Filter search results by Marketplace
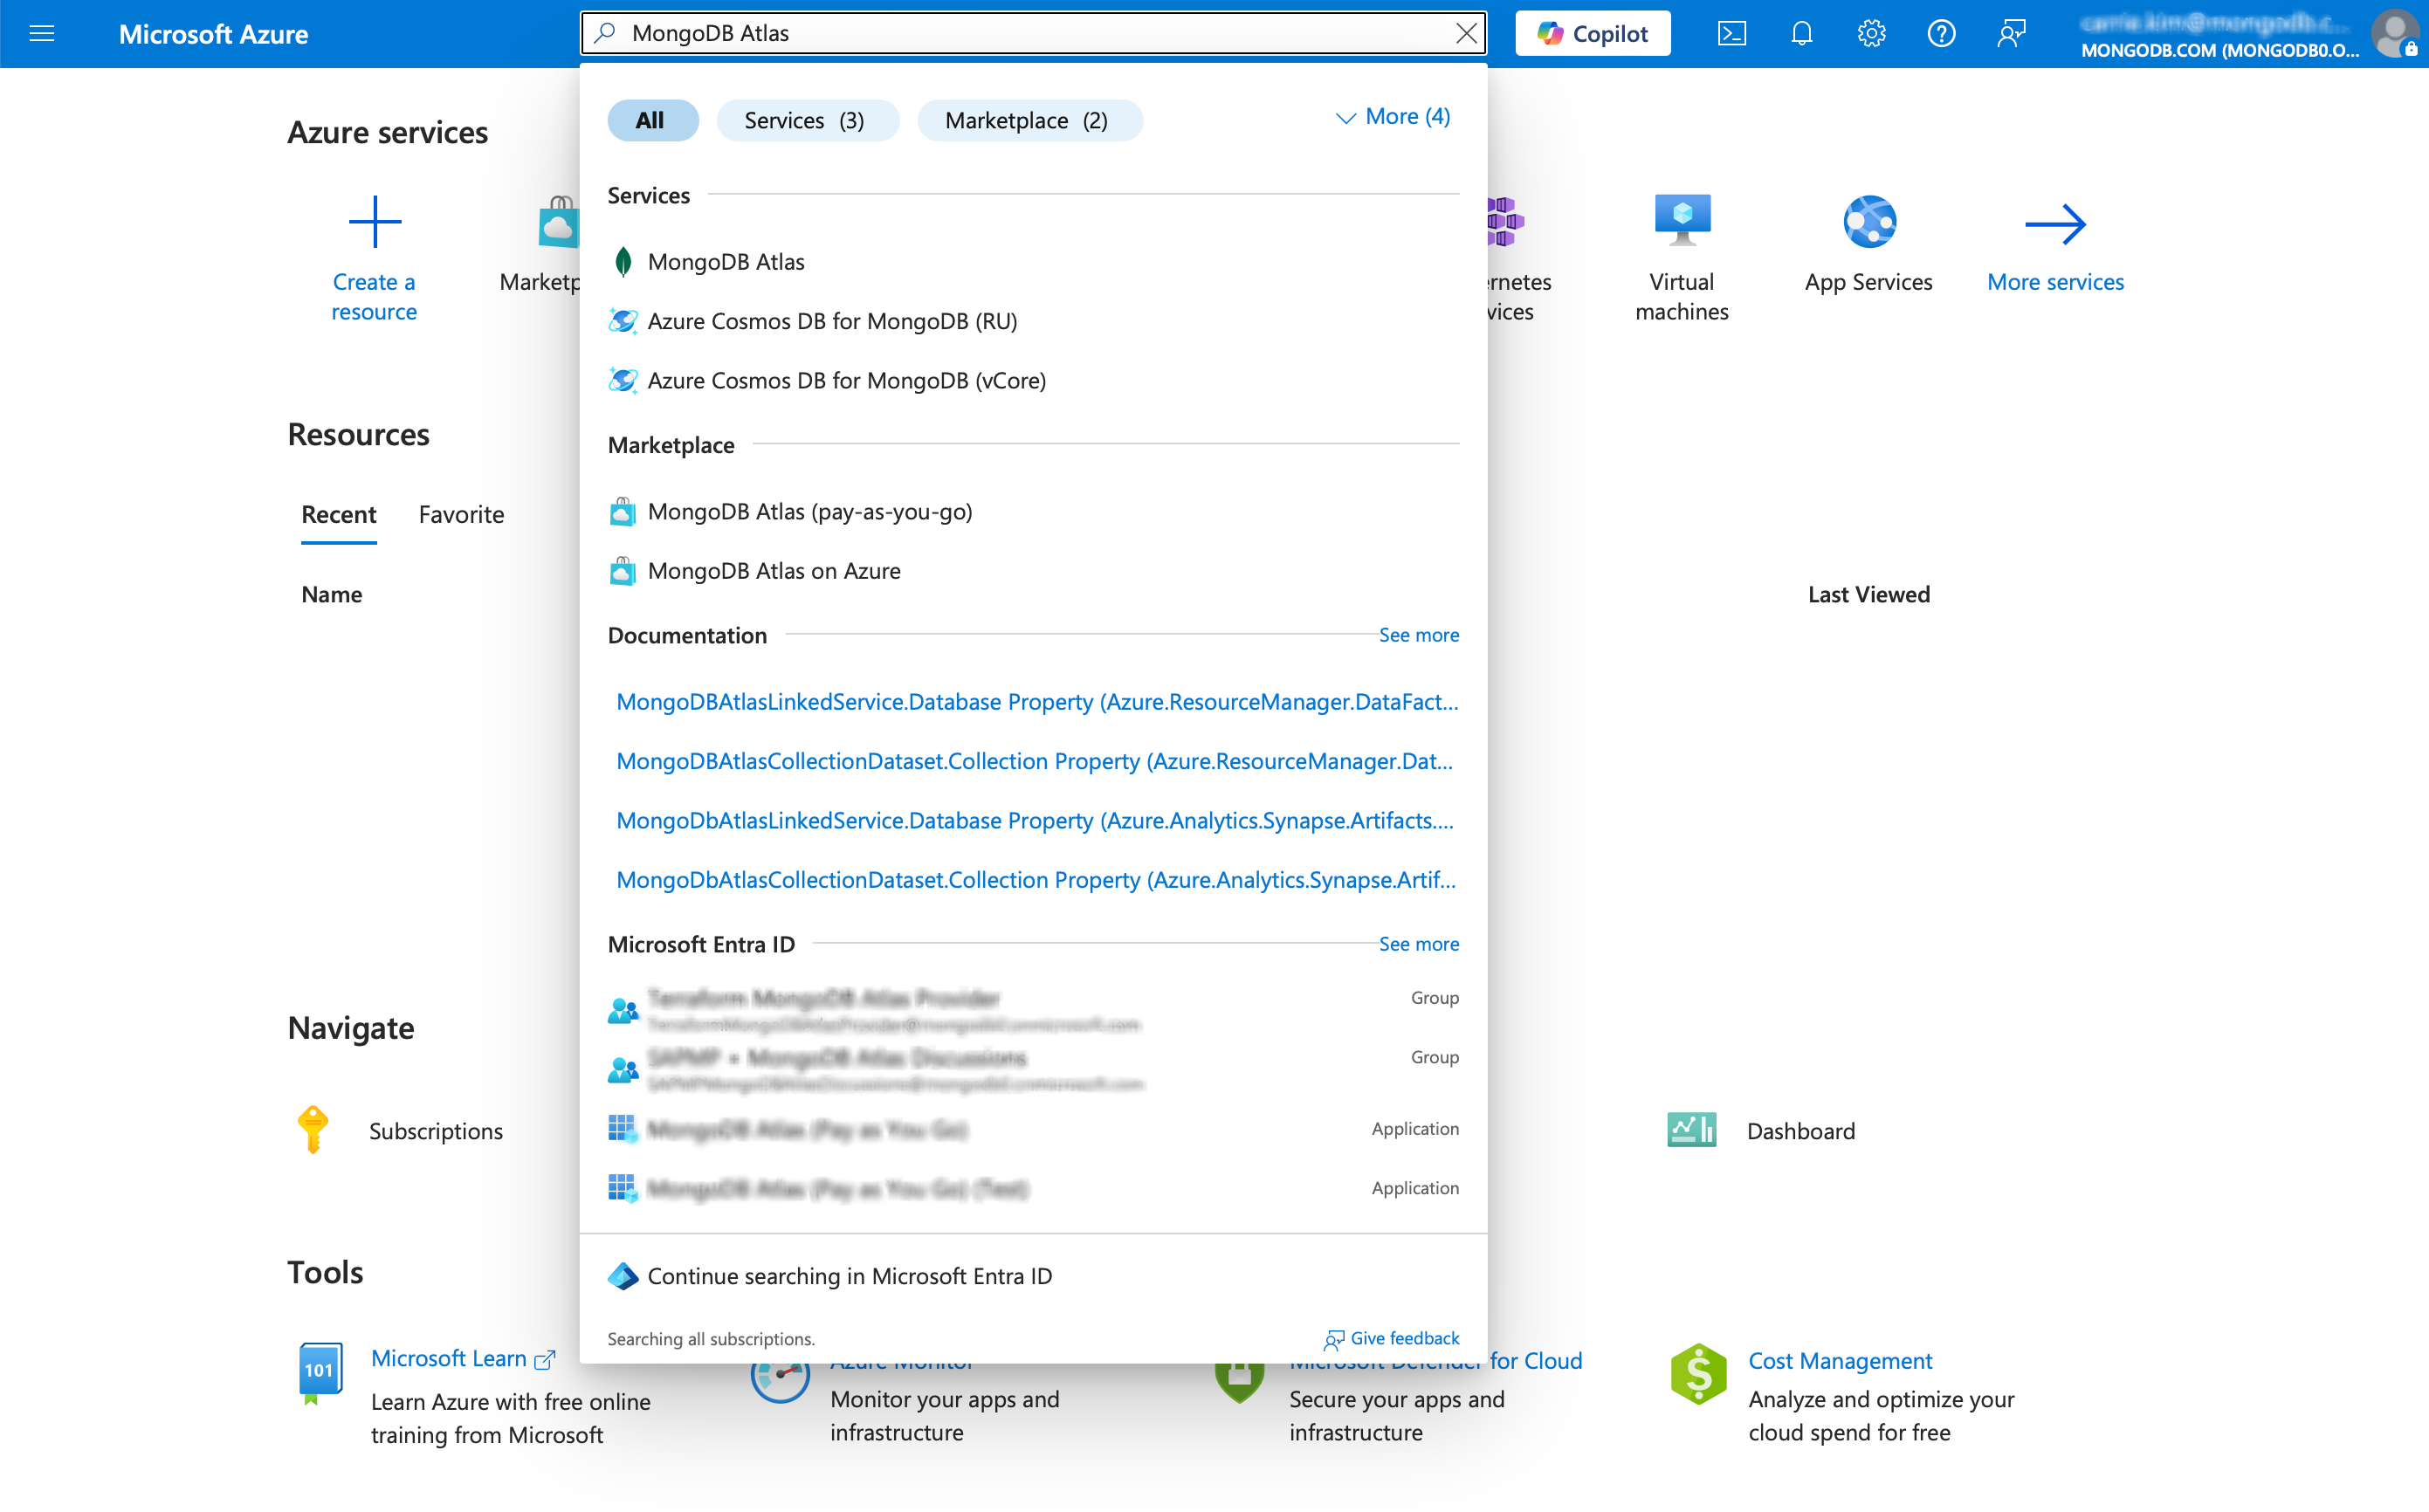 [x=1029, y=120]
